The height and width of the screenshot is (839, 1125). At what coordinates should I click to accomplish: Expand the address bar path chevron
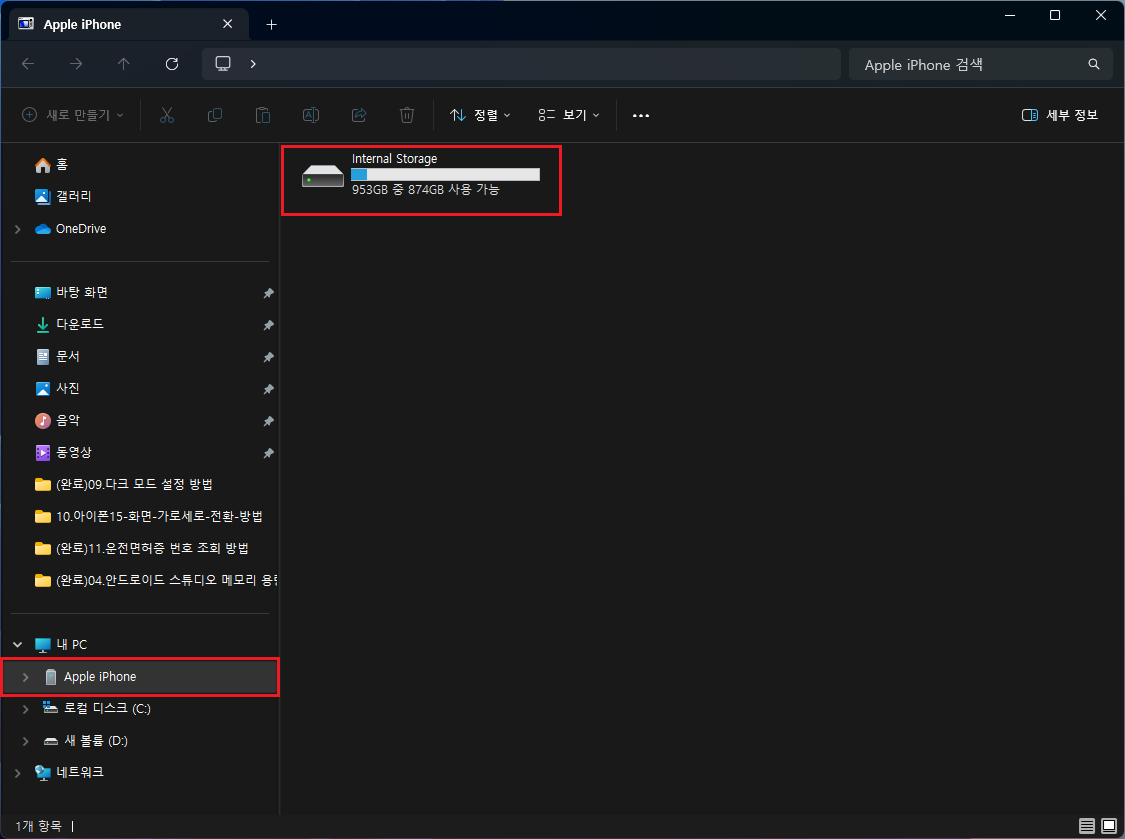coord(253,64)
